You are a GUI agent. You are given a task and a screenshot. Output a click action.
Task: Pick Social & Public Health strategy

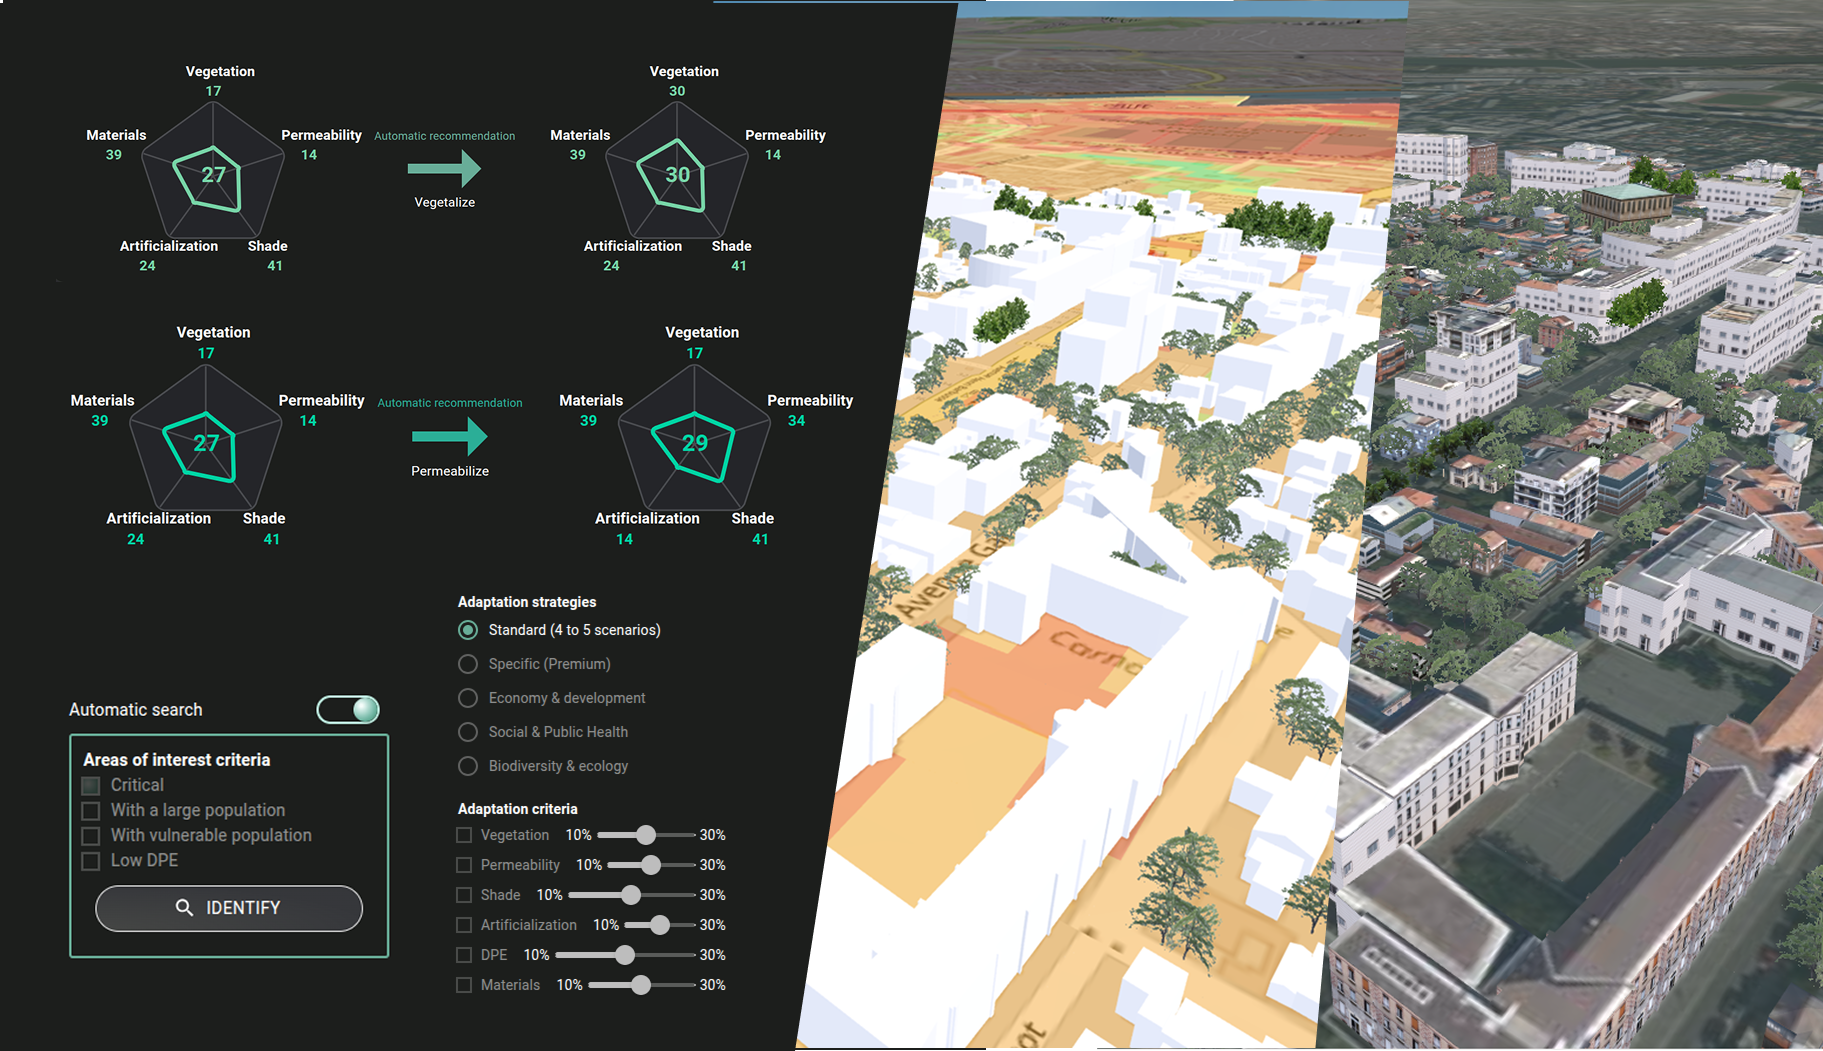pyautogui.click(x=468, y=732)
